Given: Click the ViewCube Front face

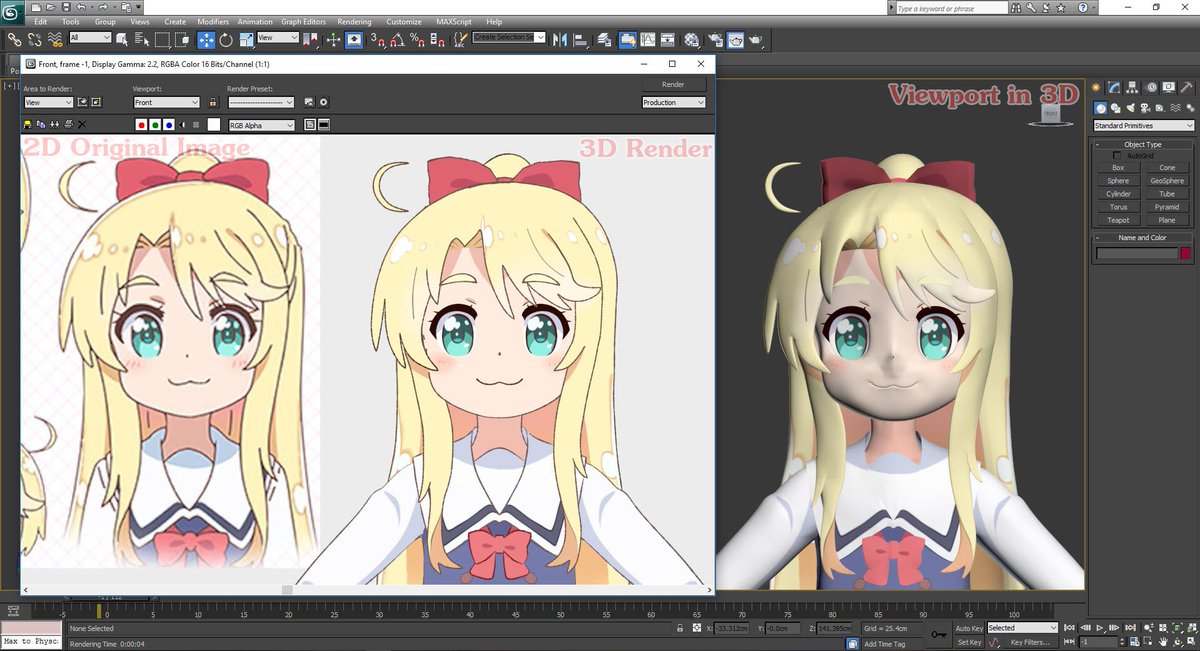Looking at the screenshot, I should click(x=1052, y=115).
